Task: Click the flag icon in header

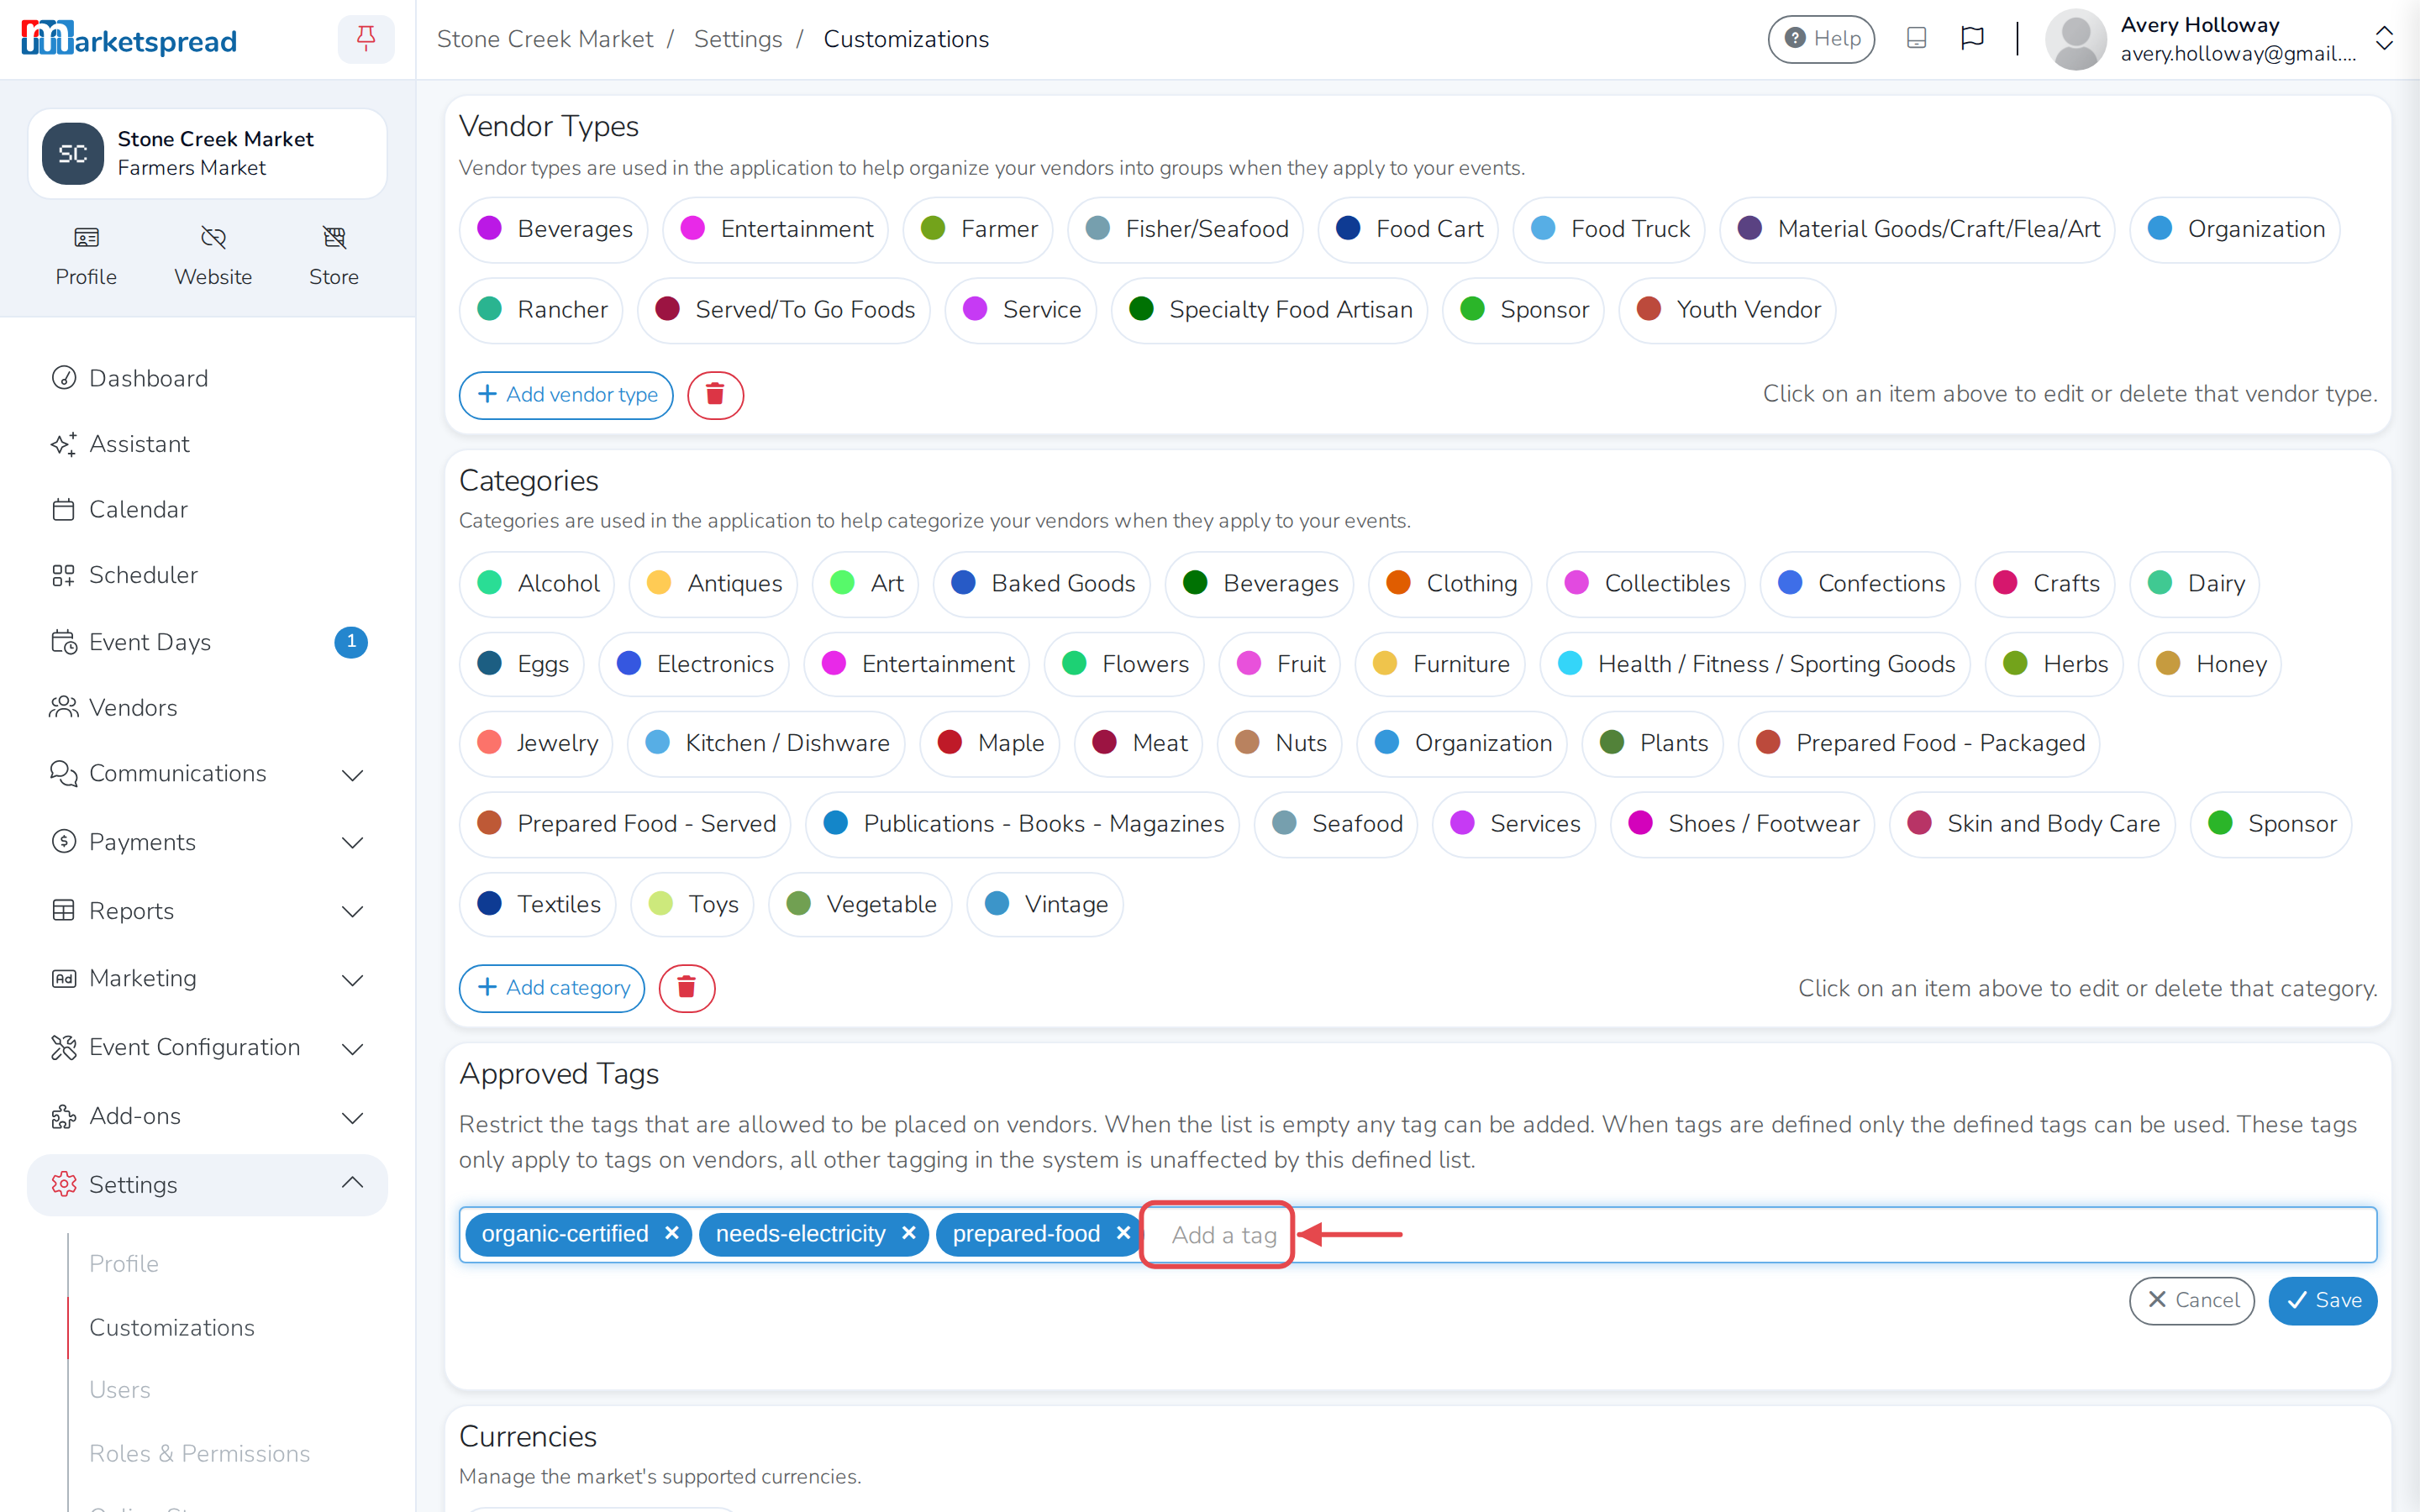Action: click(1972, 38)
